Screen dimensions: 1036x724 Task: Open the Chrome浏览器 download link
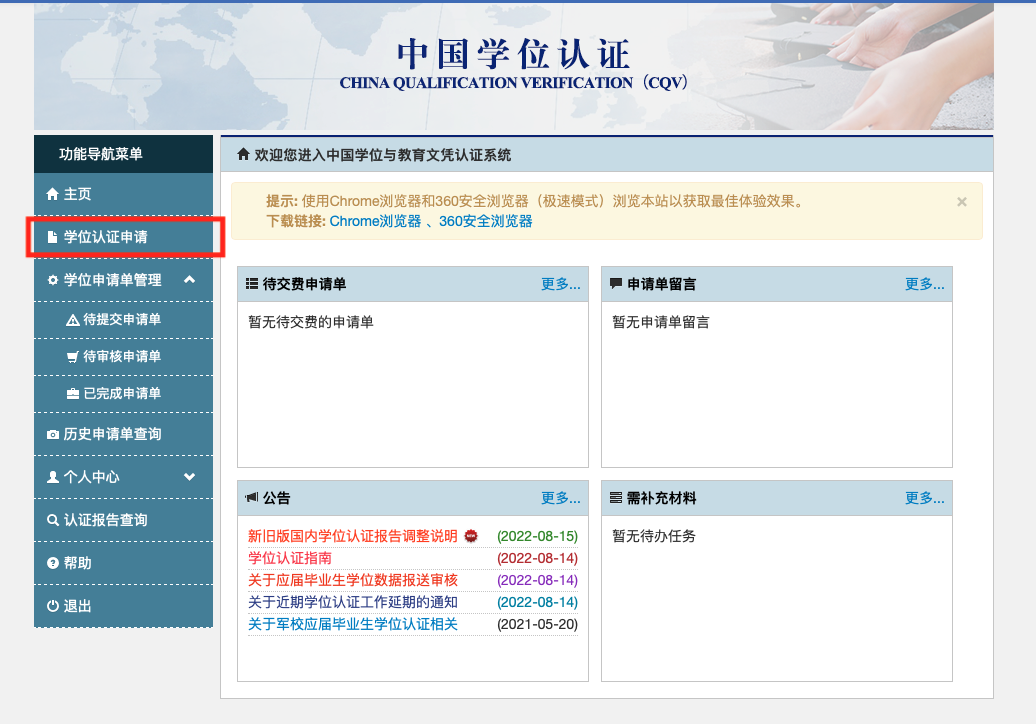375,221
